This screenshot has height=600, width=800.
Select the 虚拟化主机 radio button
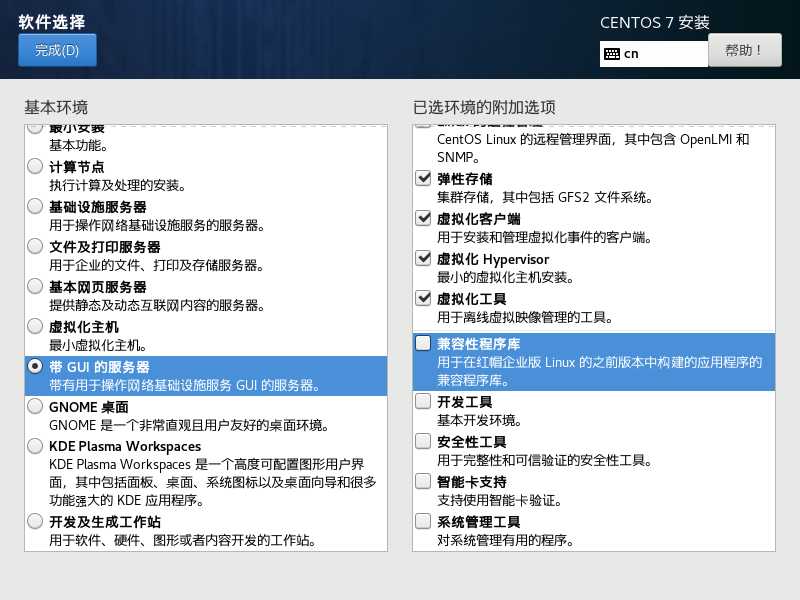(x=35, y=326)
